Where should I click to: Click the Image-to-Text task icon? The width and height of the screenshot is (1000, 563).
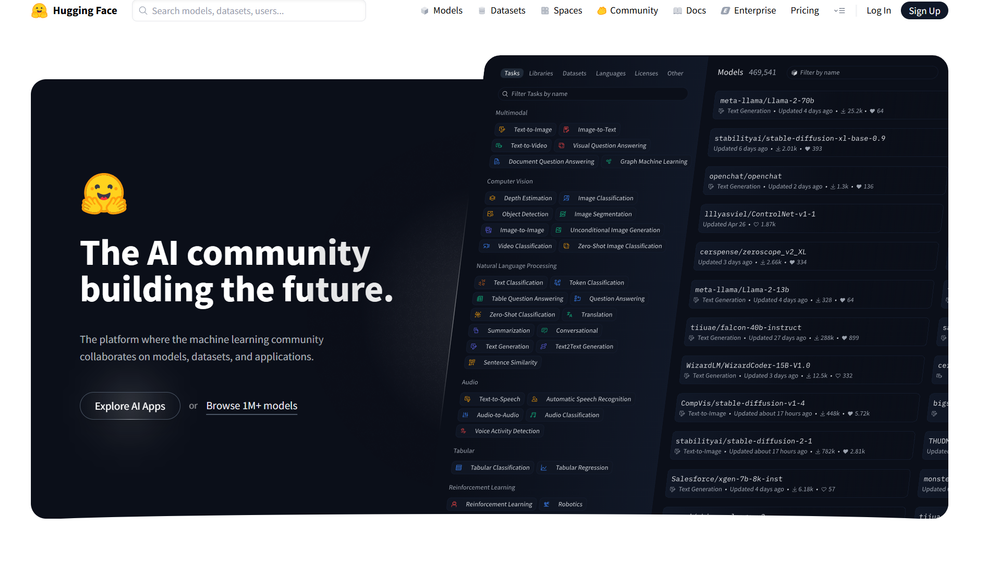coord(566,129)
